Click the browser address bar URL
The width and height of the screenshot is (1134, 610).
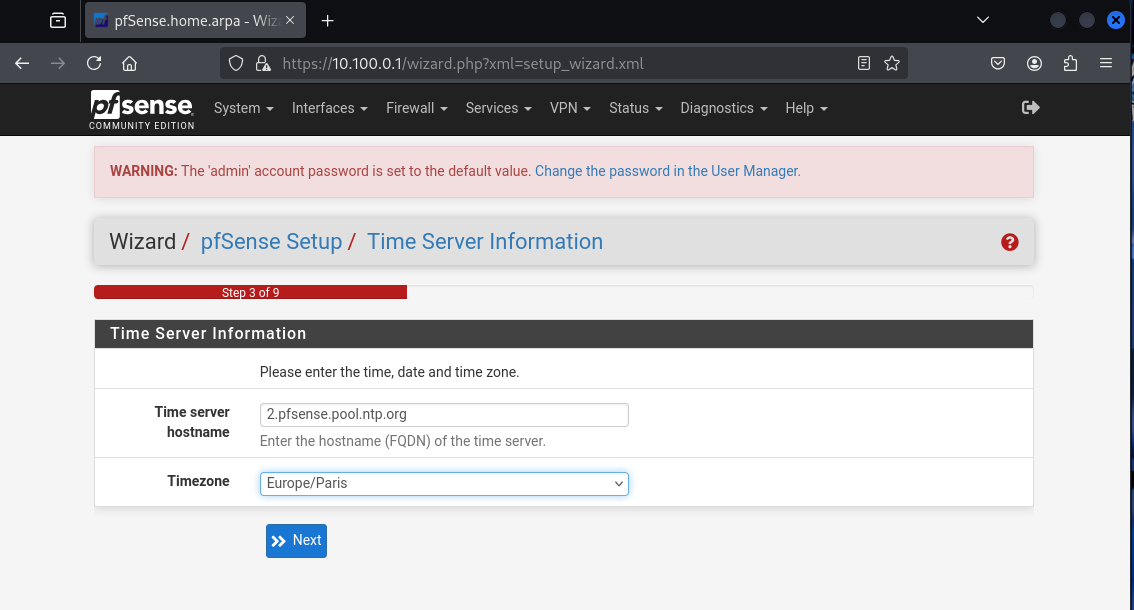pos(463,64)
